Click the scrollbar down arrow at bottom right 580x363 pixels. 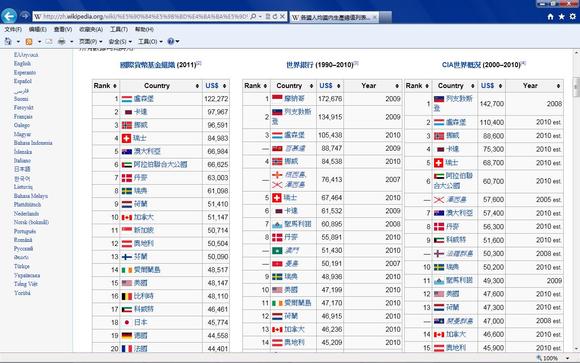tap(576, 349)
